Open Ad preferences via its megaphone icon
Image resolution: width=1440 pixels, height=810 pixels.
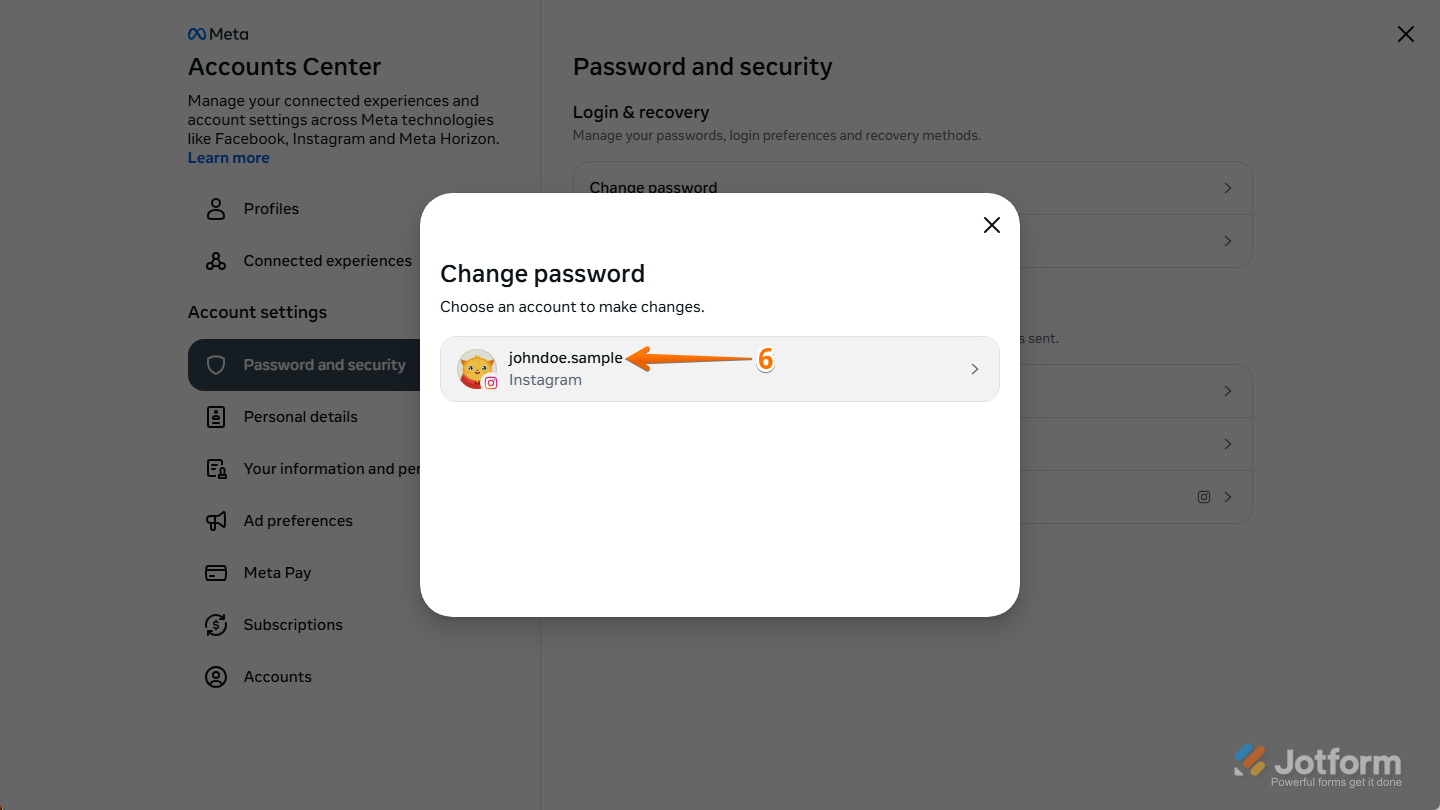pyautogui.click(x=216, y=520)
